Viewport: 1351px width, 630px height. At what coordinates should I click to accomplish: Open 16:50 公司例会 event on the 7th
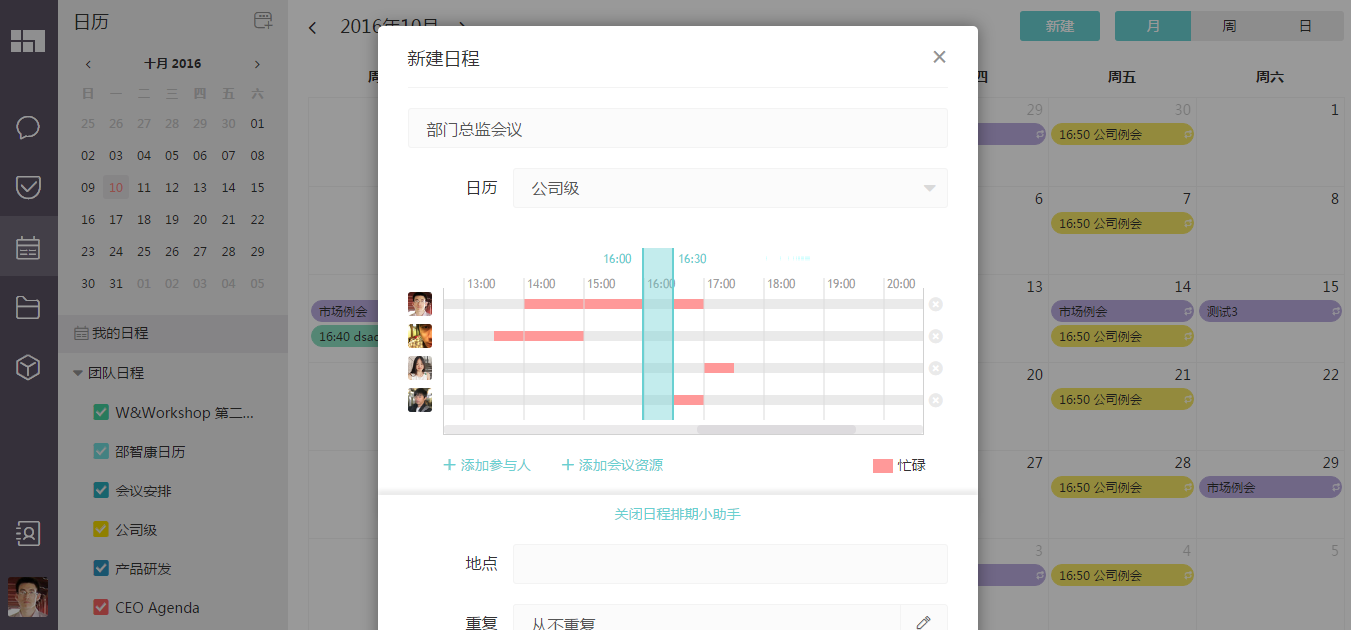click(x=1122, y=224)
